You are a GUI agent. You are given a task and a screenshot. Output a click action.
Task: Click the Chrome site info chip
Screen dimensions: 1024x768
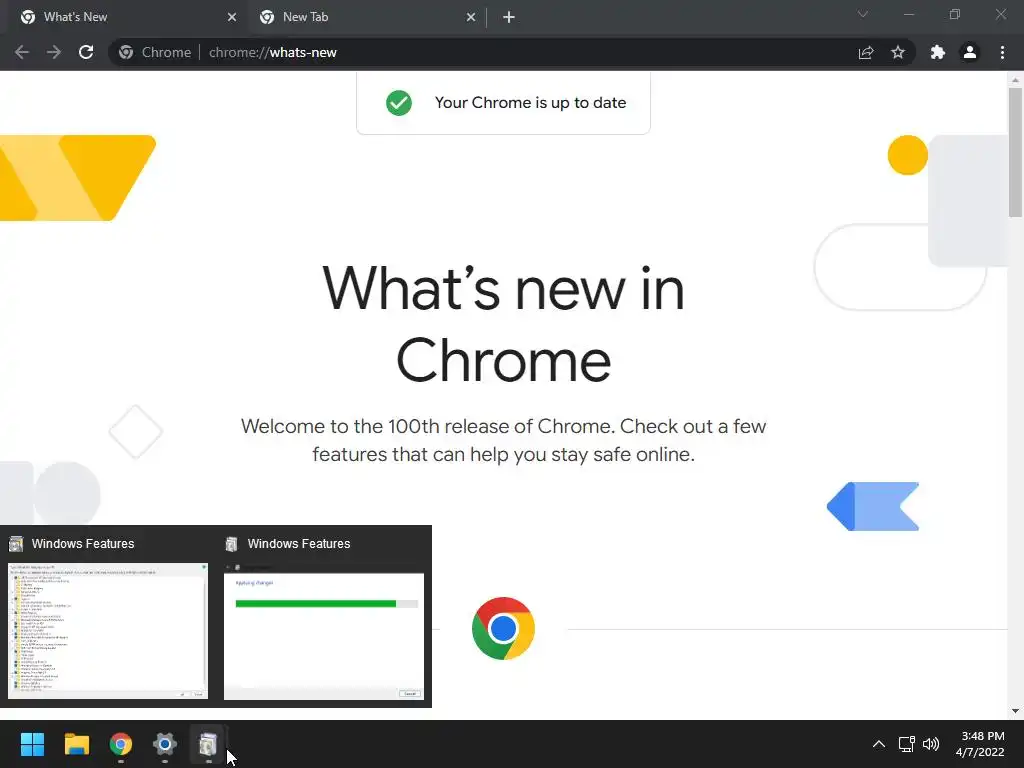[x=155, y=52]
